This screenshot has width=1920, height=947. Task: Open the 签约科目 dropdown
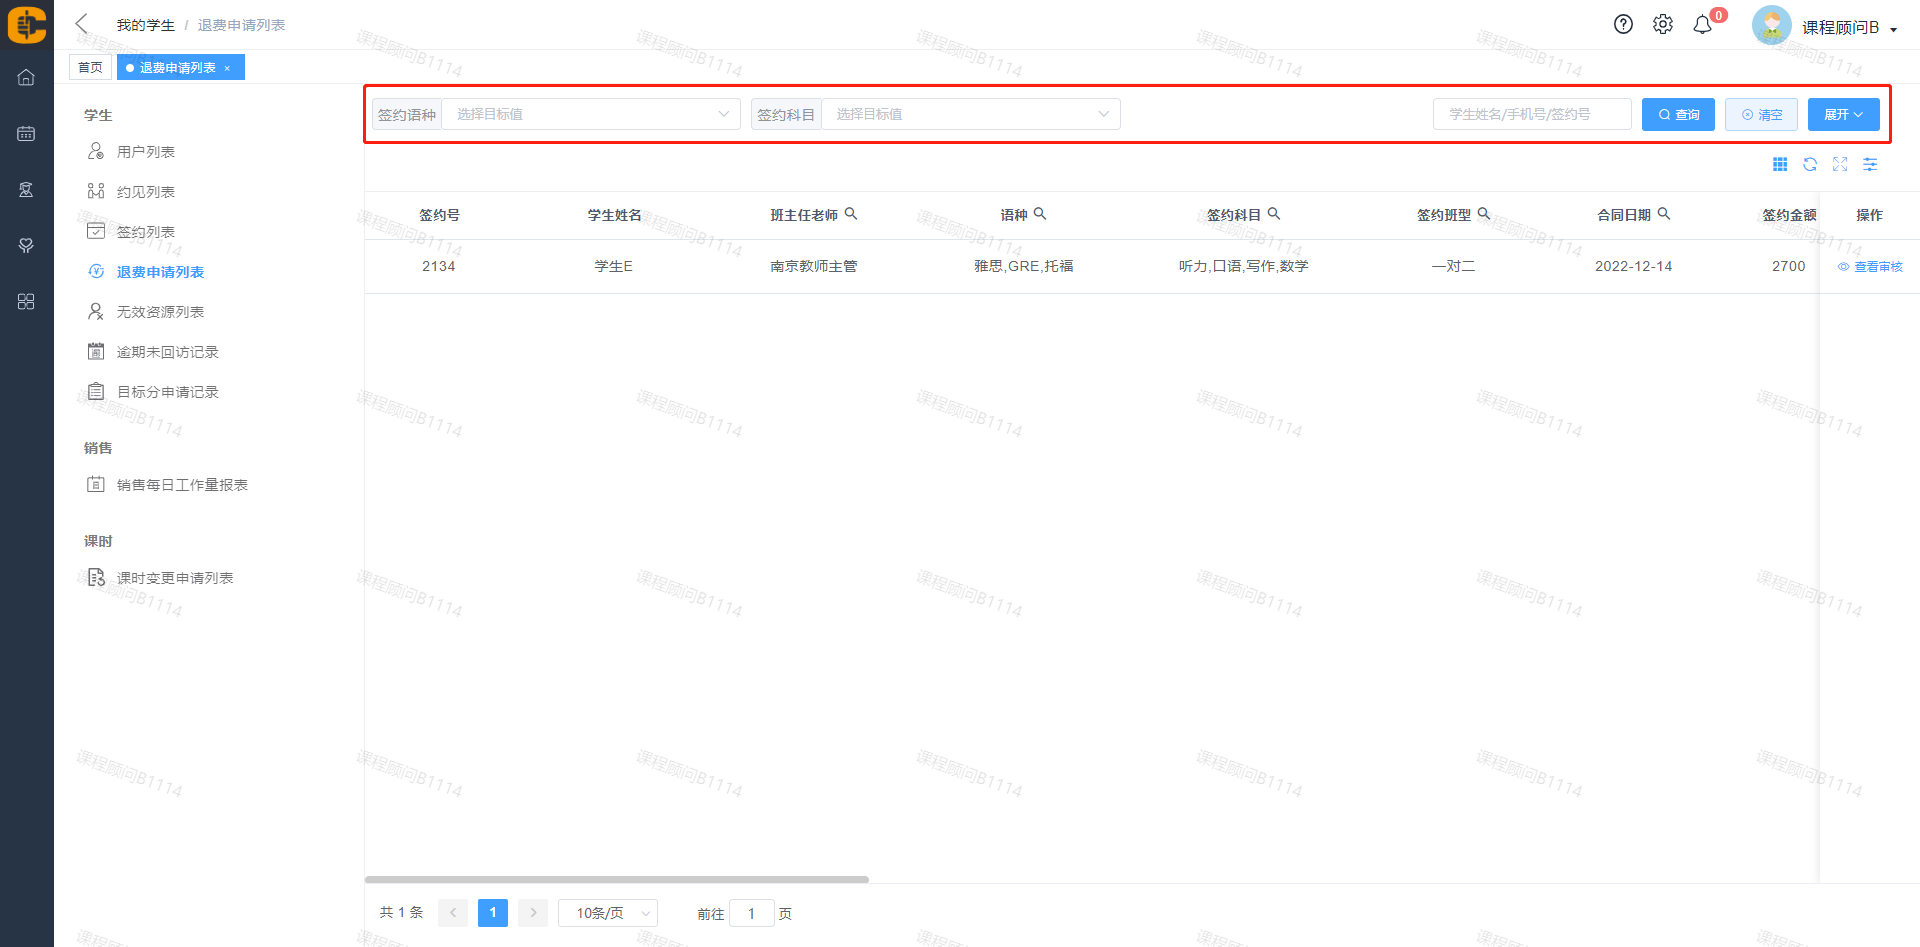[970, 114]
